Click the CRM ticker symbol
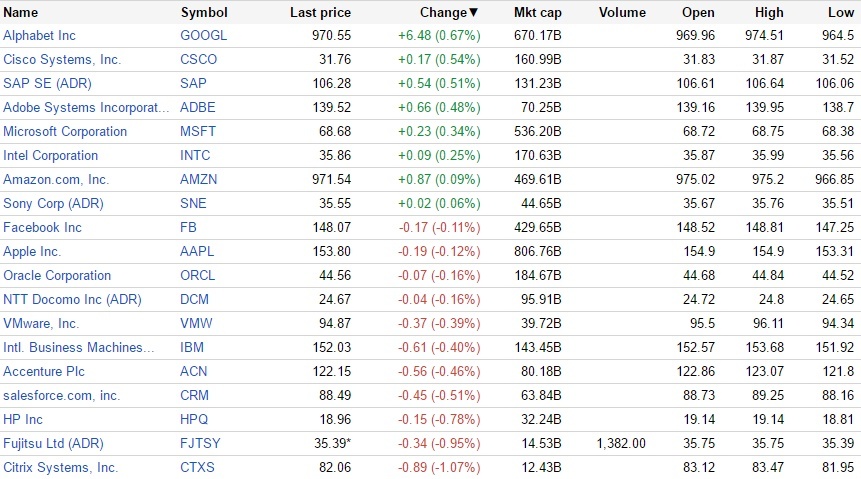 pos(194,396)
